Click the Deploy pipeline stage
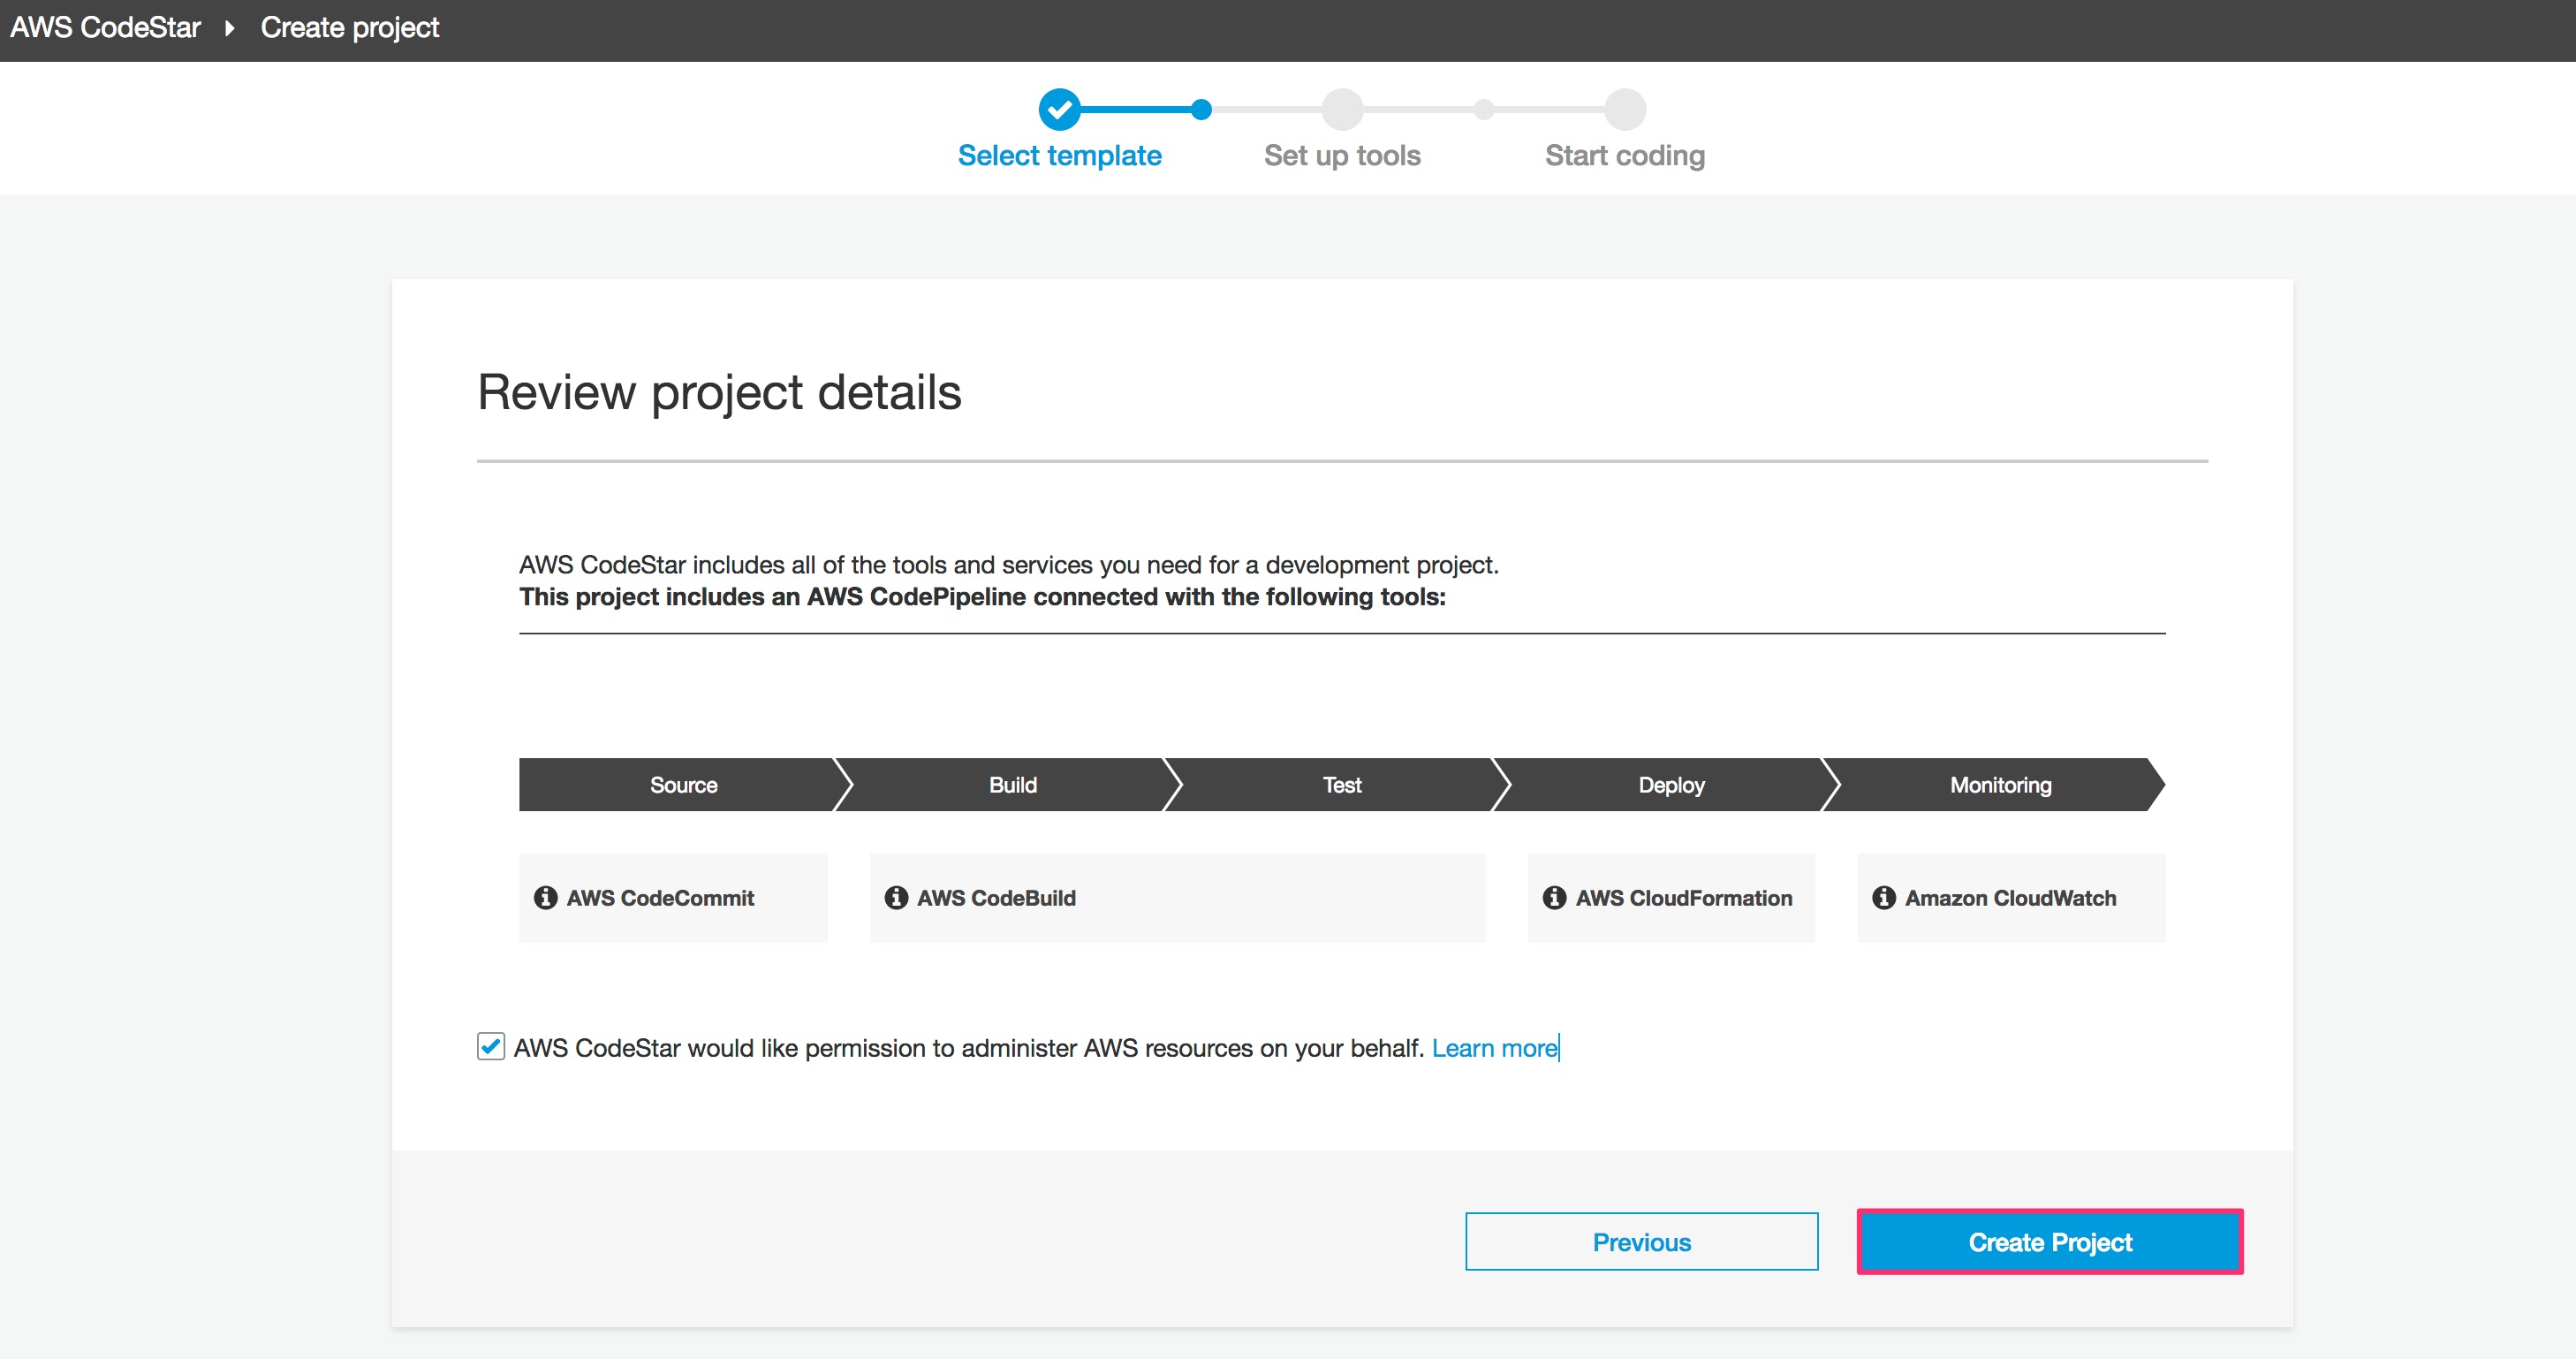This screenshot has height=1359, width=2576. point(1670,784)
